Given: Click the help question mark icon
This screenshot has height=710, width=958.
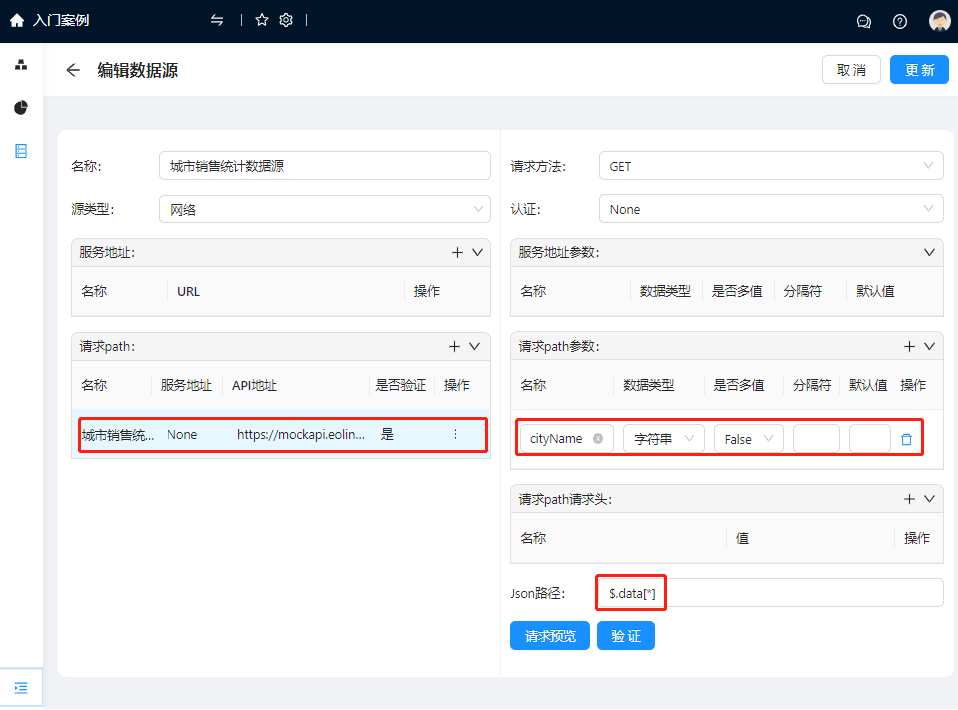Looking at the screenshot, I should click(900, 21).
